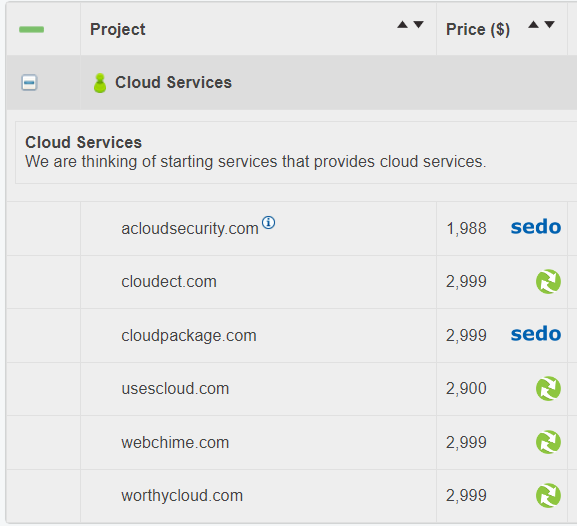
Task: Sort Price column descending
Action: (549, 25)
